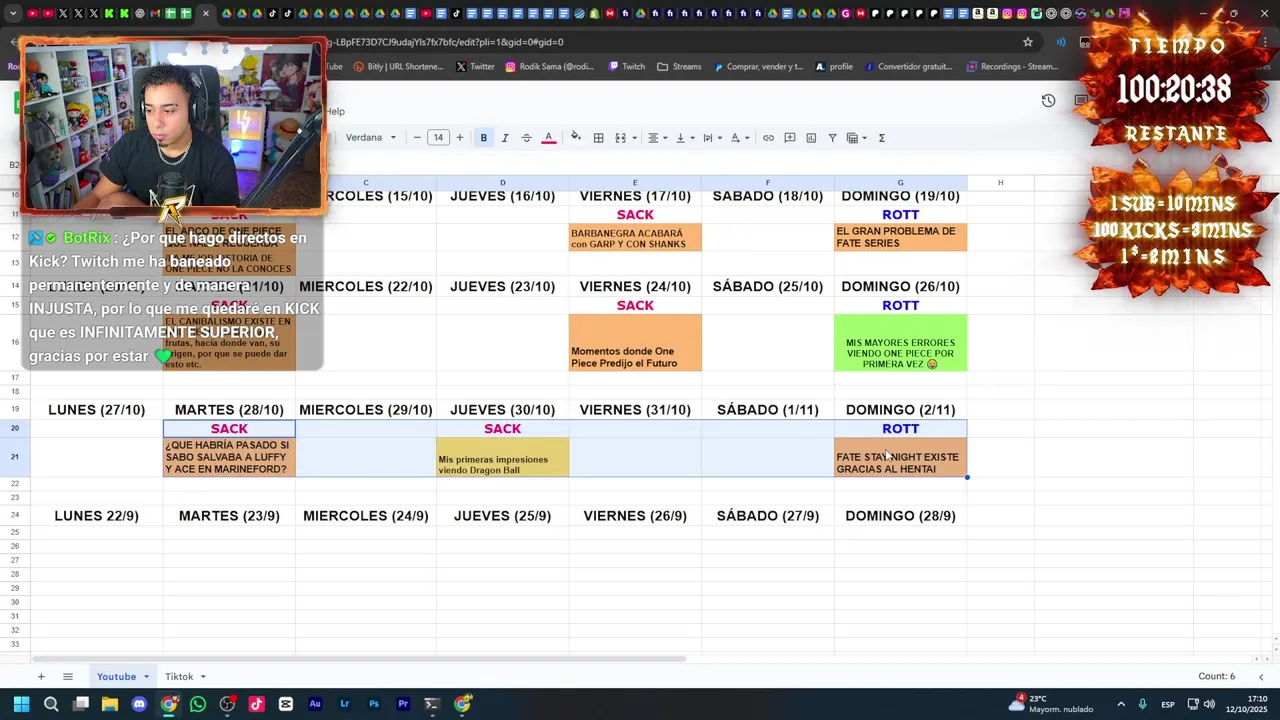
Task: Select column H header
Action: coord(1000,183)
